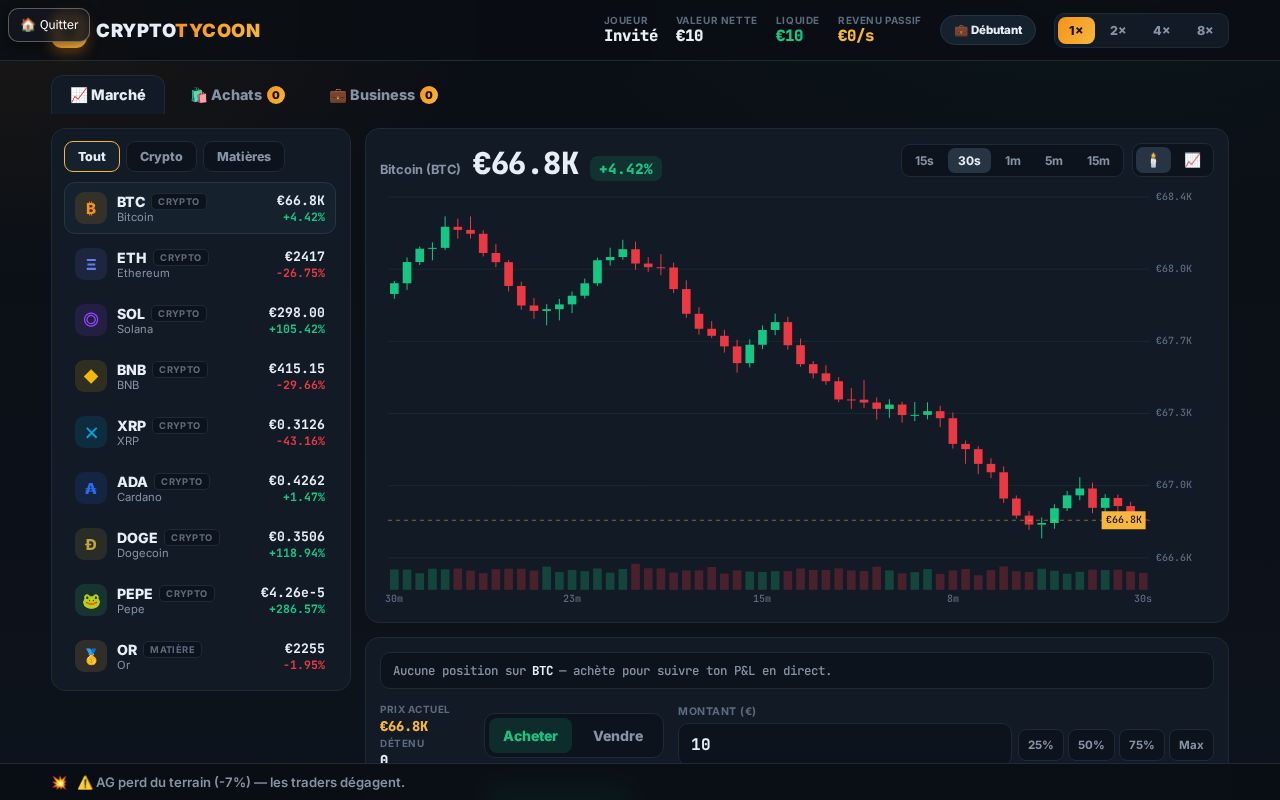The height and width of the screenshot is (800, 1280).
Task: Click the Pepe frog icon
Action: [x=91, y=600]
